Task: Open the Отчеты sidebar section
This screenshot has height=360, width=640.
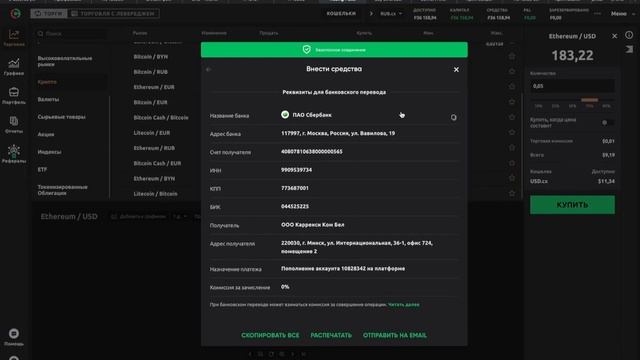Action: click(x=14, y=125)
